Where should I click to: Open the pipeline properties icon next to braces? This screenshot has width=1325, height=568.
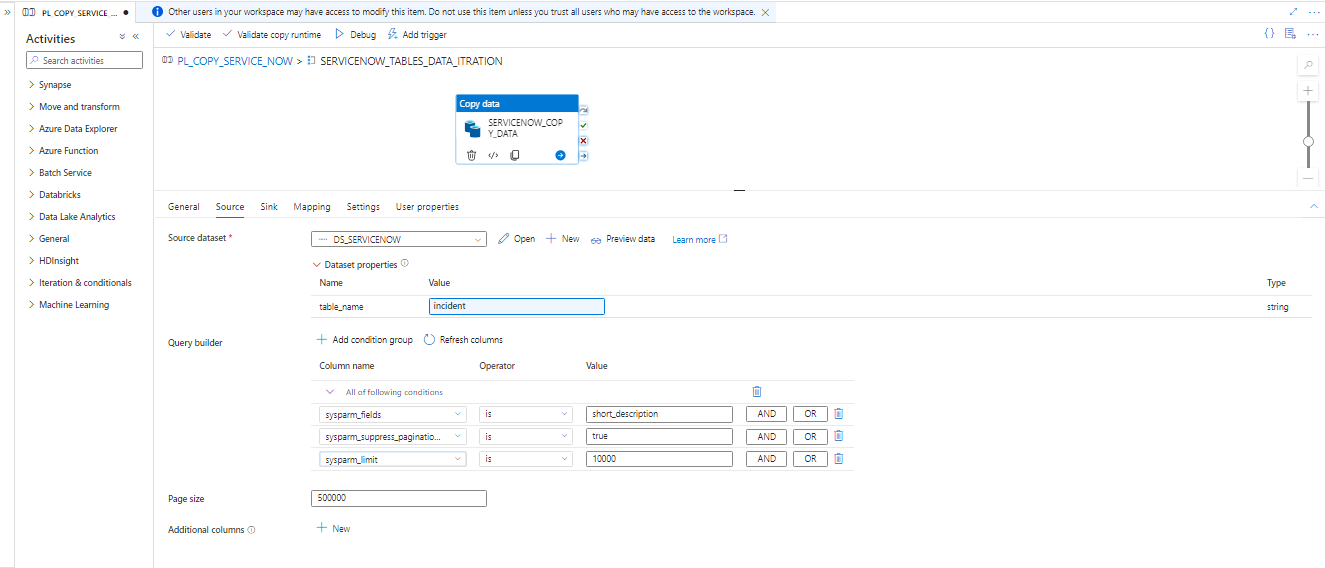1290,34
